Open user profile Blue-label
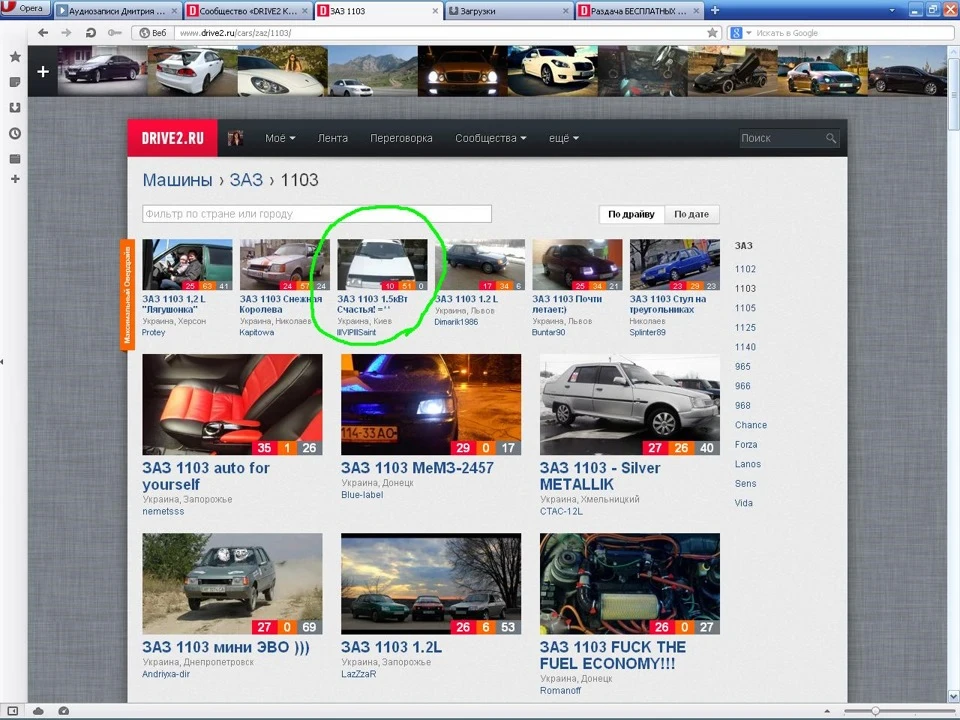Screen dimensions: 960x720 pos(362,495)
